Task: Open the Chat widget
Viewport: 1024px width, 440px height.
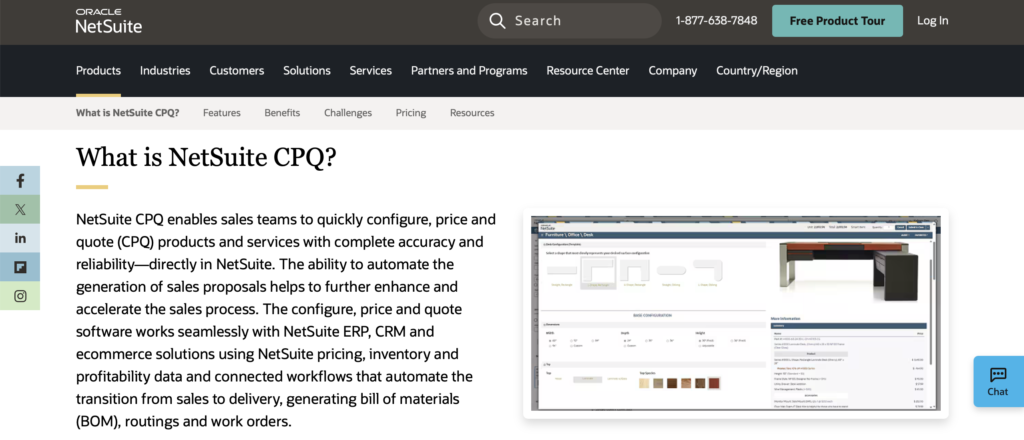Action: pos(998,382)
